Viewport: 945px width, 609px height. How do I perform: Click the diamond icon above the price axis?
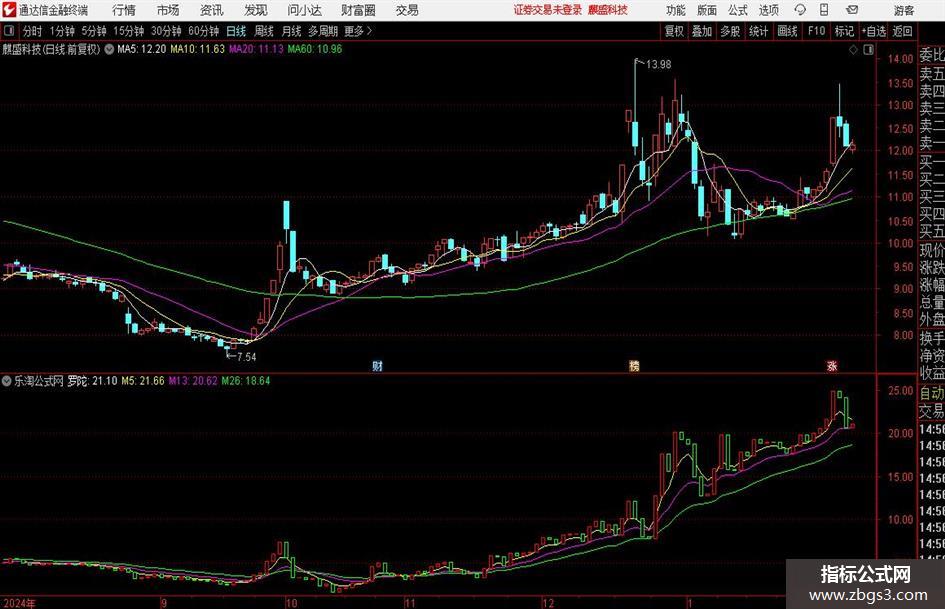click(853, 50)
